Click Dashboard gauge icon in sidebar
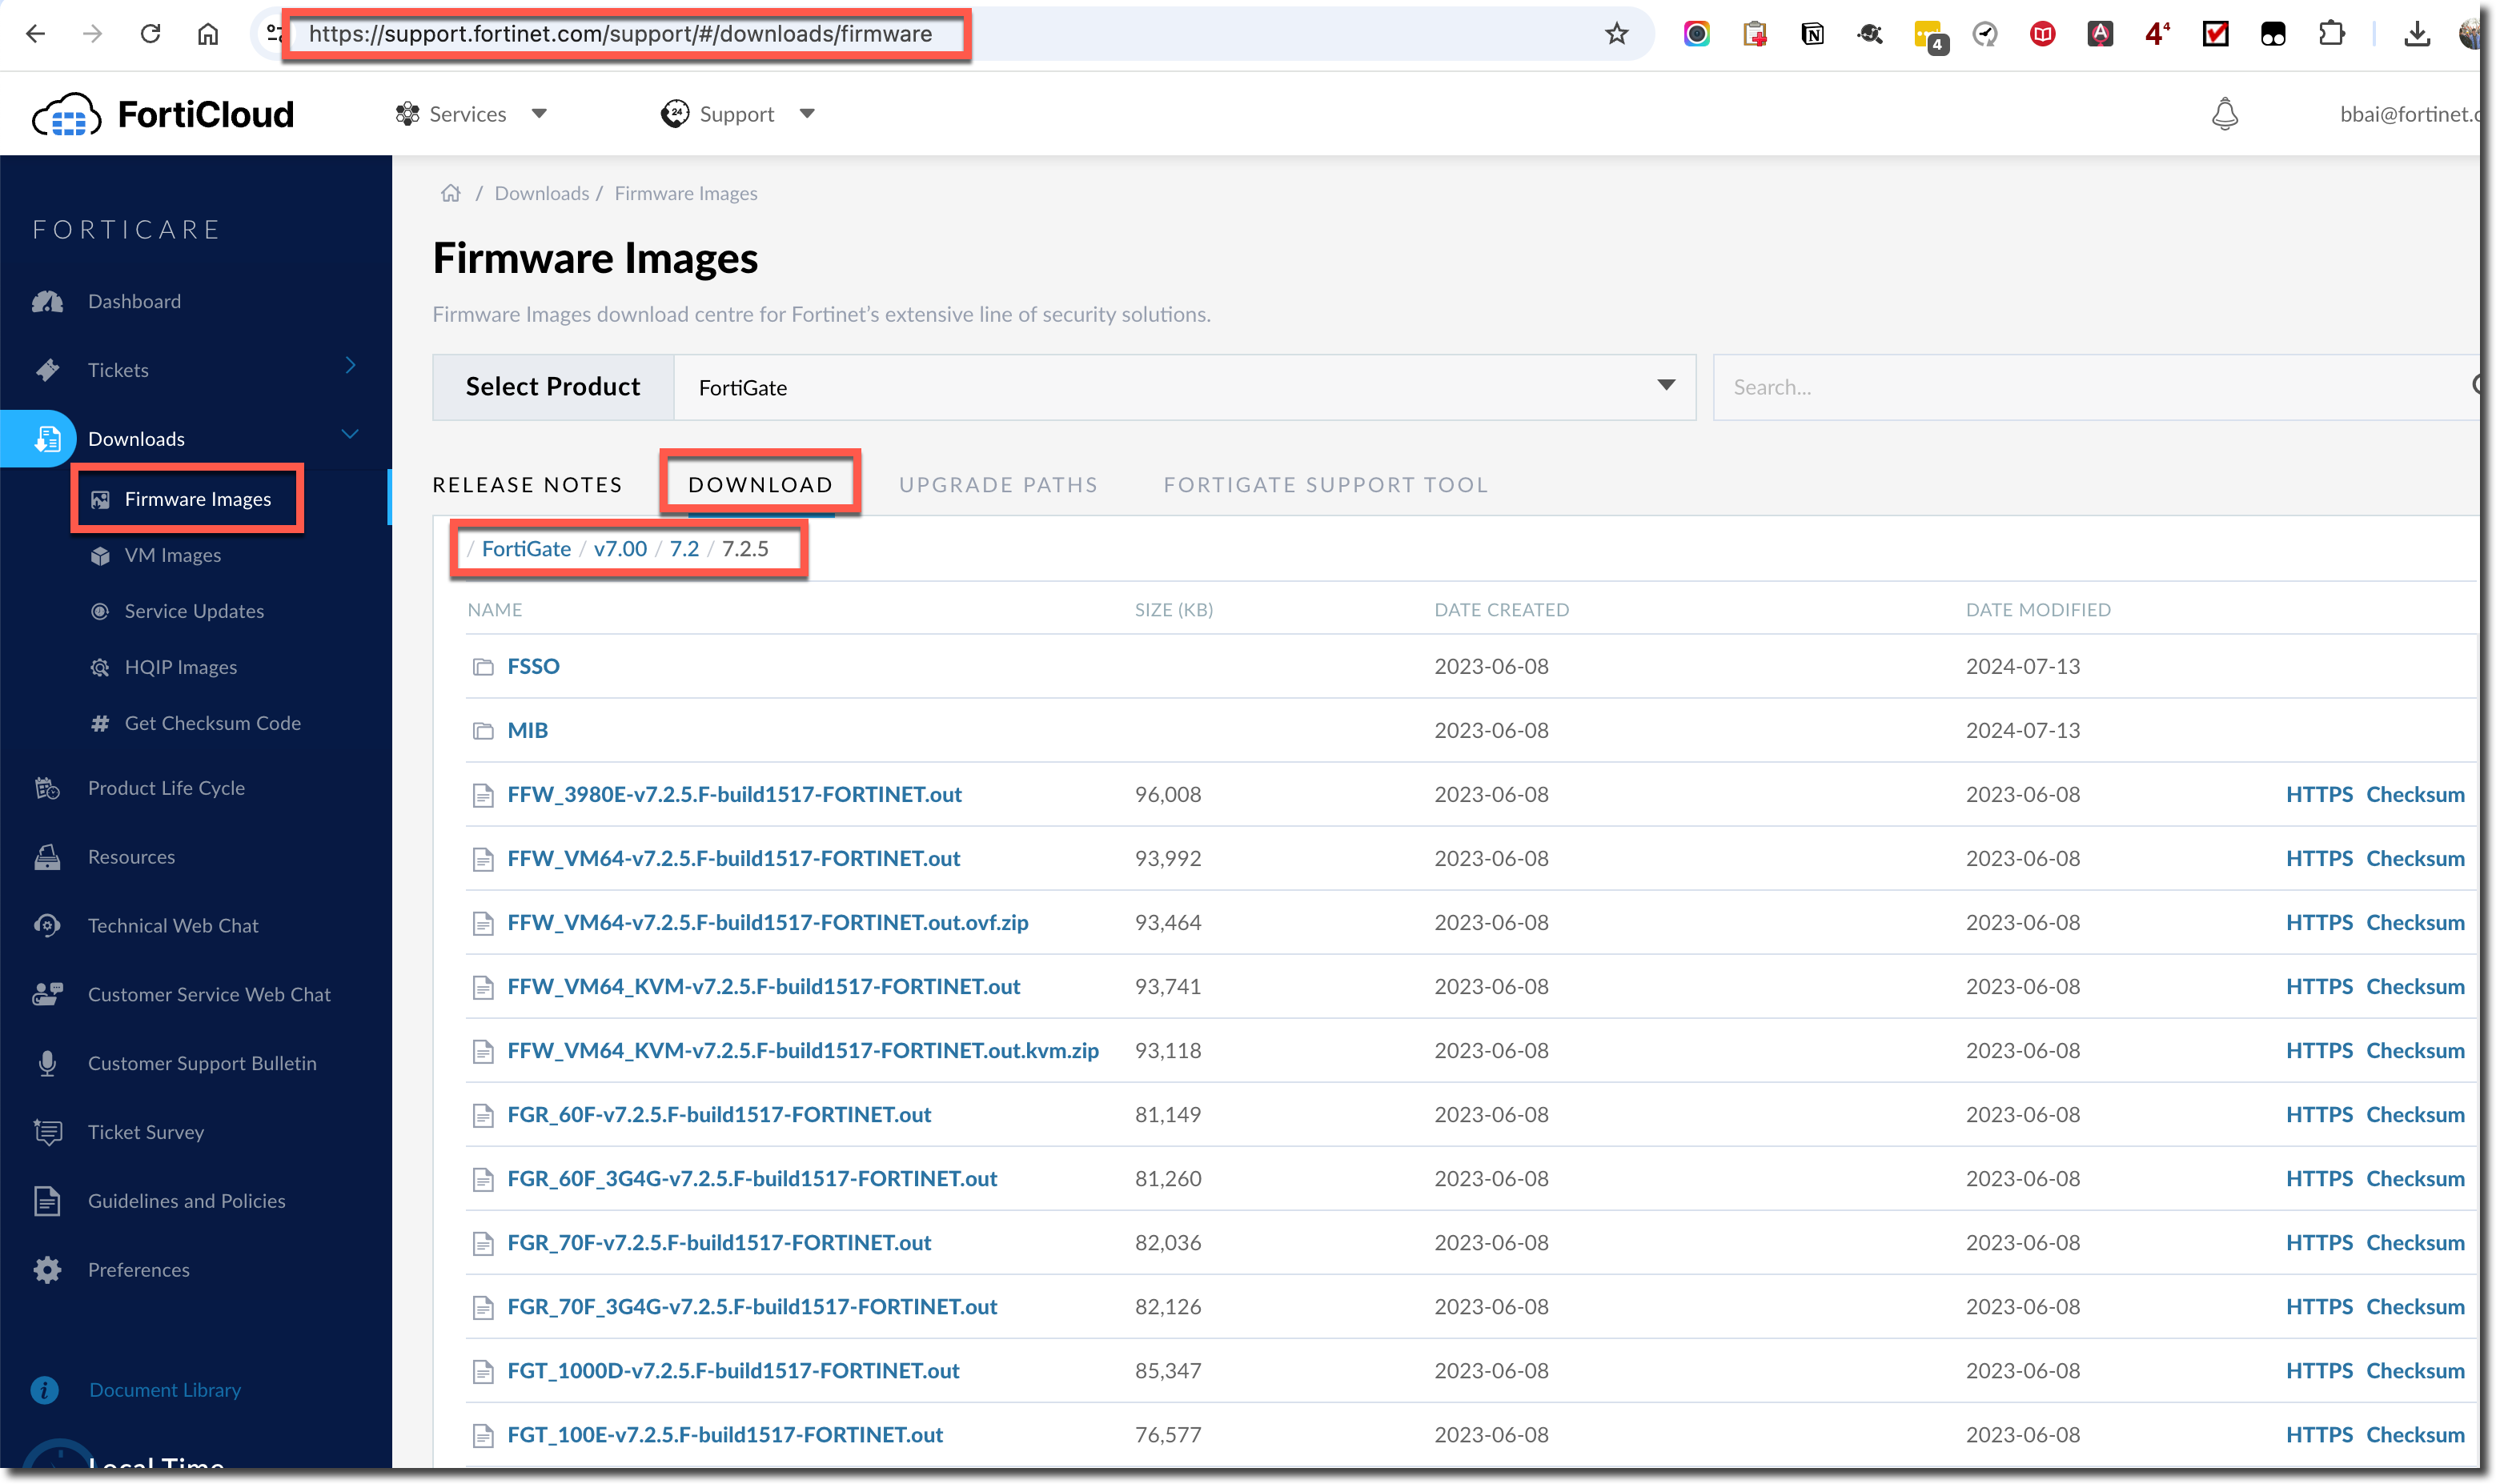The image size is (2496, 1484). point(47,301)
